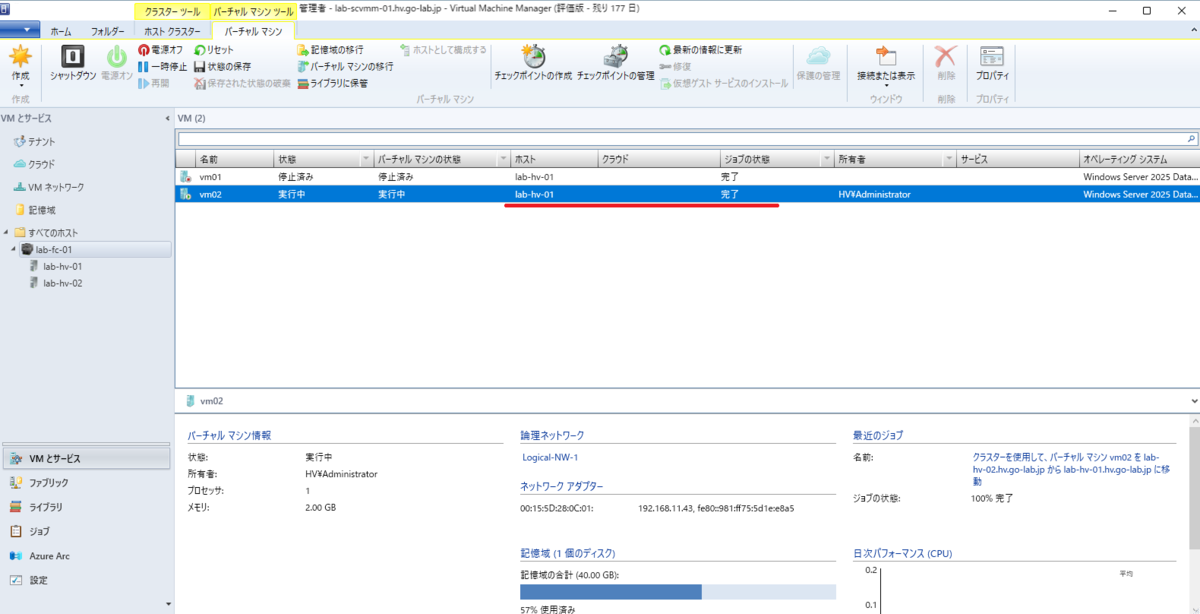Select the vm02 row name cell

click(210, 194)
